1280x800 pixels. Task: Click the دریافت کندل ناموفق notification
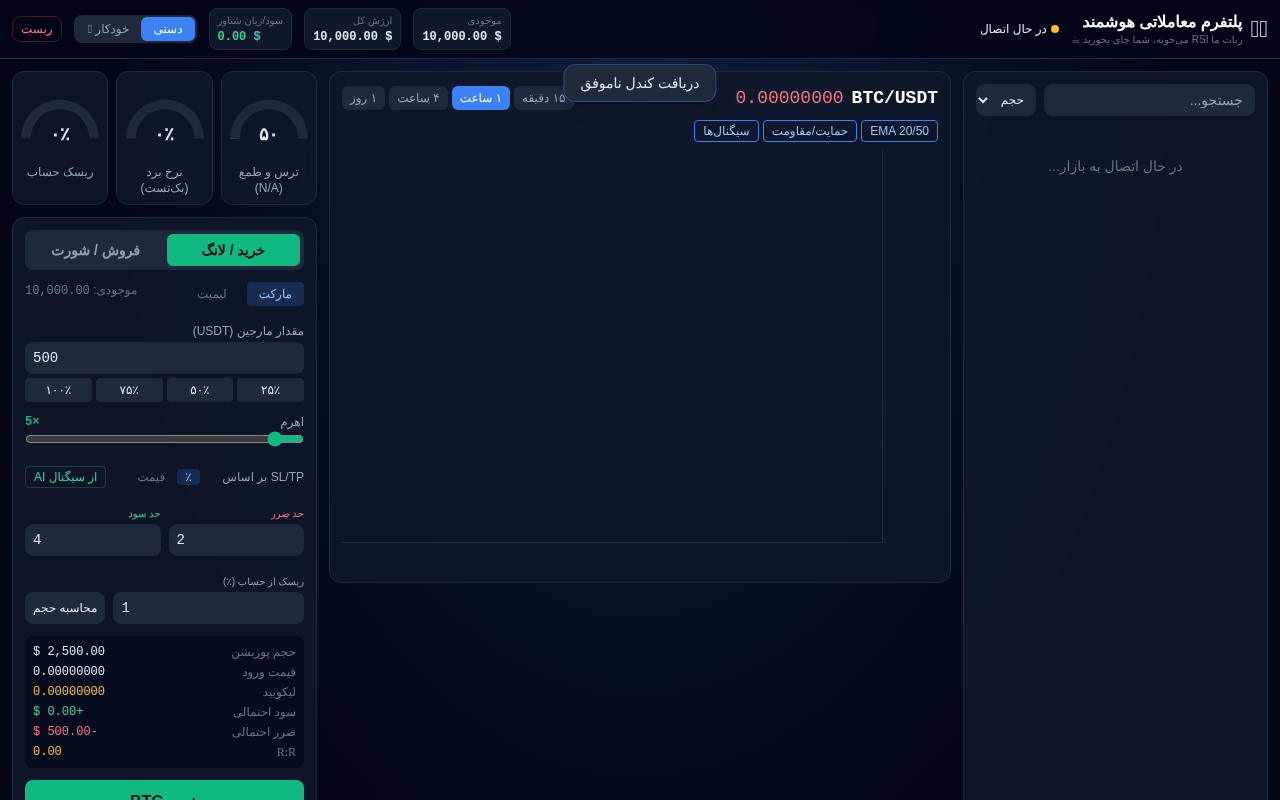(x=640, y=83)
